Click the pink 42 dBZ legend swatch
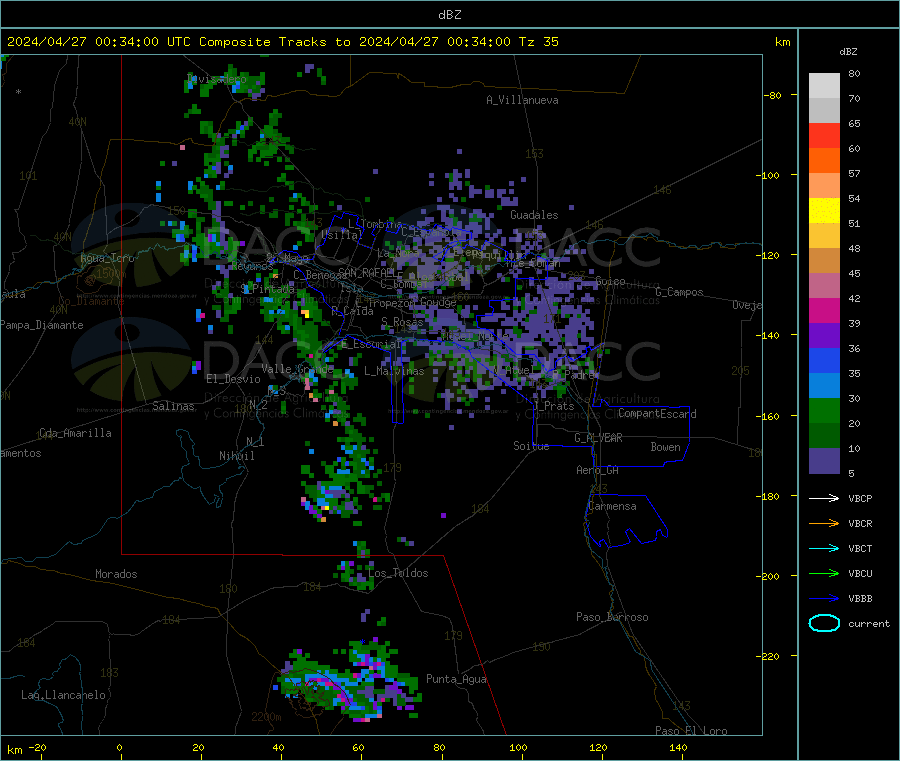 tap(824, 286)
